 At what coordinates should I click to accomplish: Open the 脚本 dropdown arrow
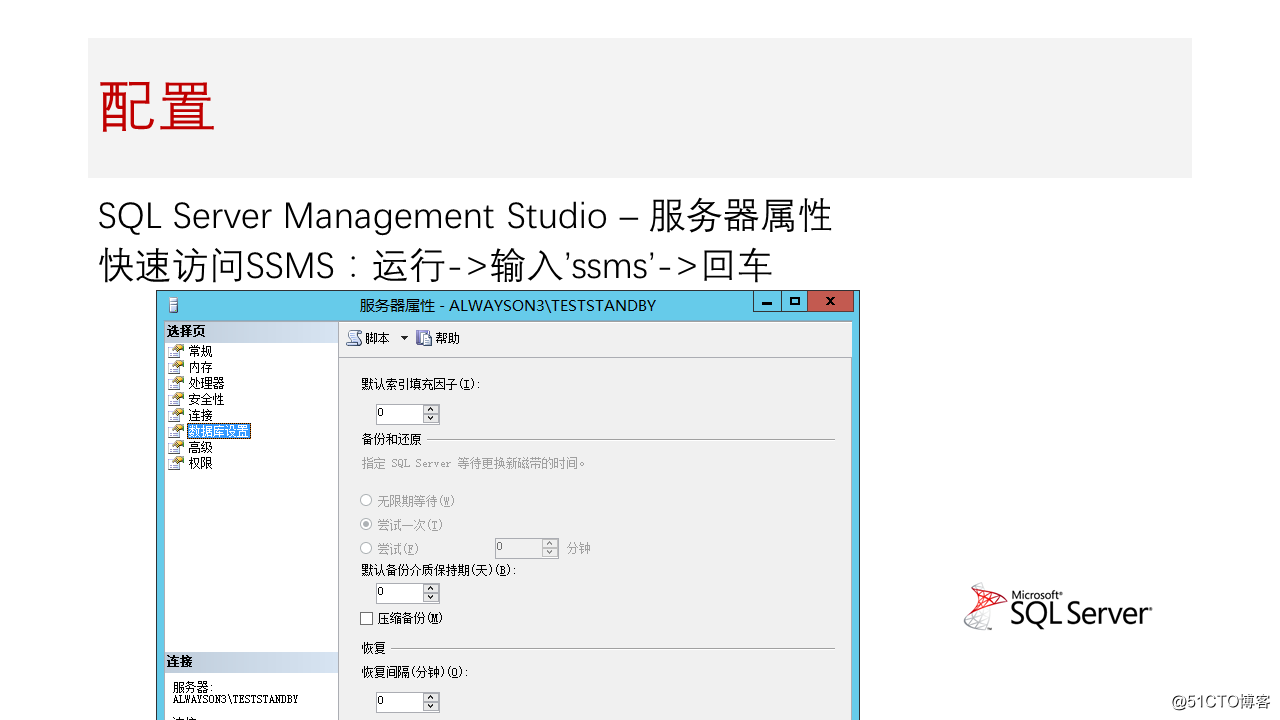404,338
